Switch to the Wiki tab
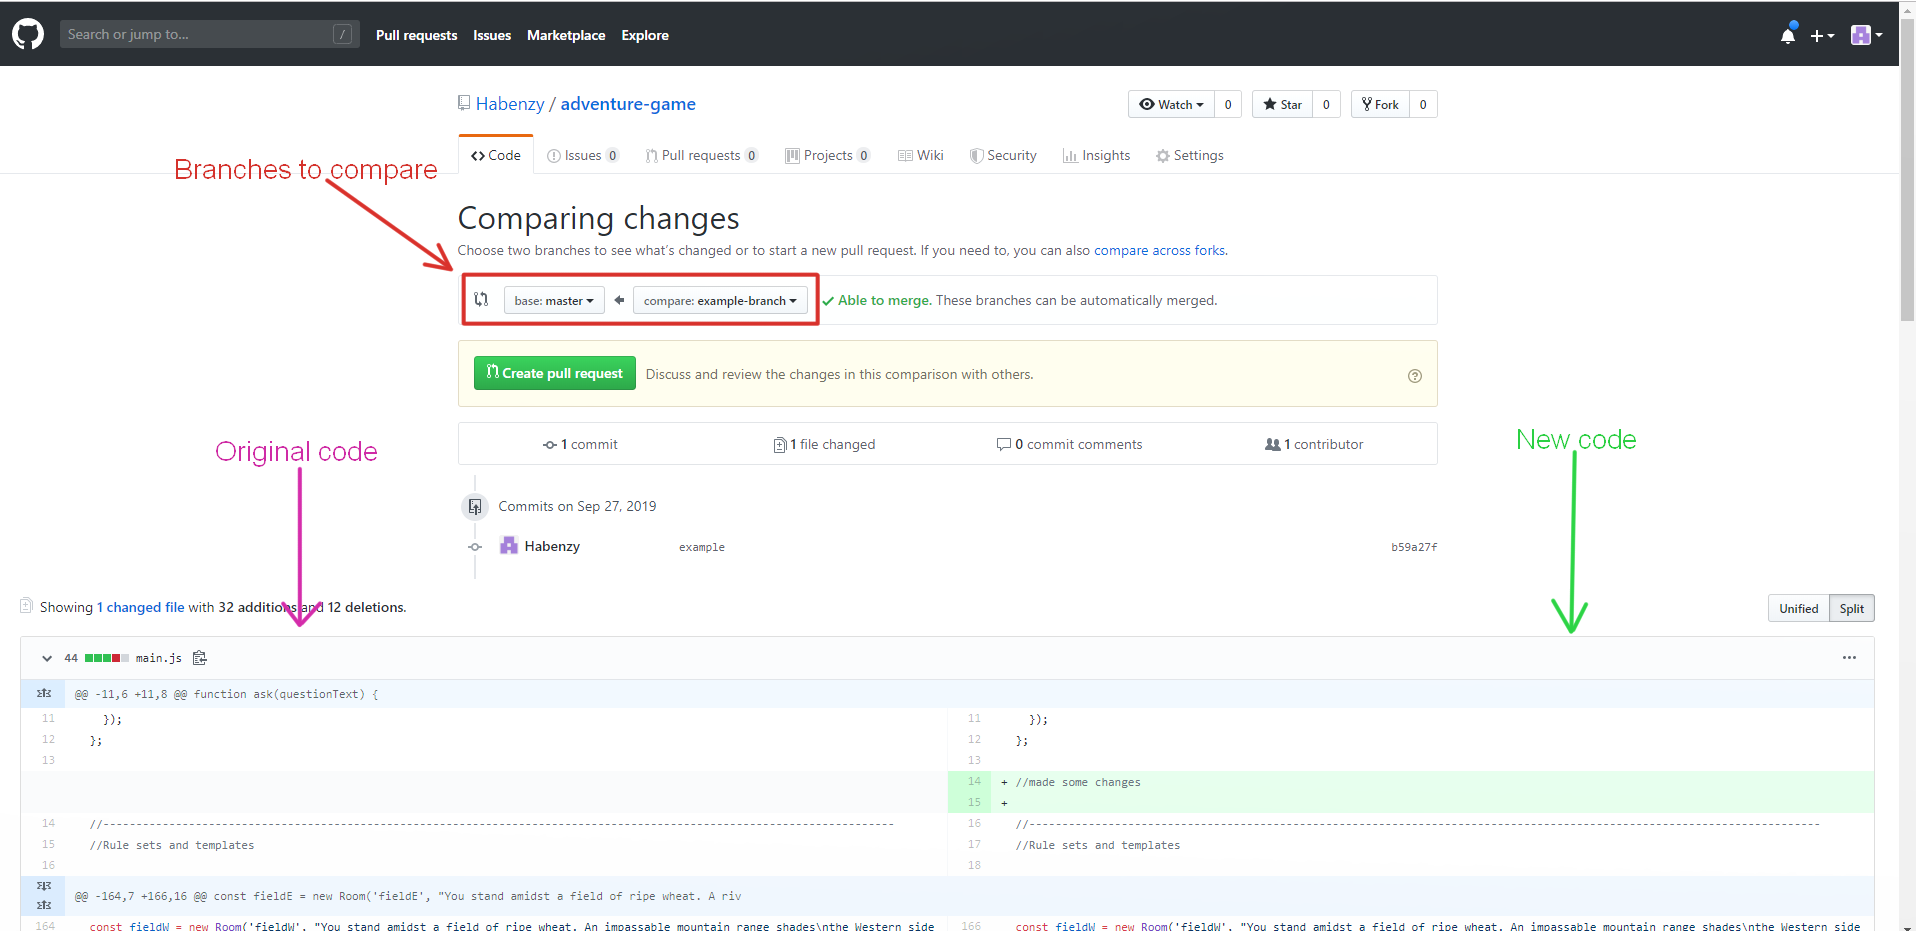Image resolution: width=1916 pixels, height=931 pixels. [921, 155]
